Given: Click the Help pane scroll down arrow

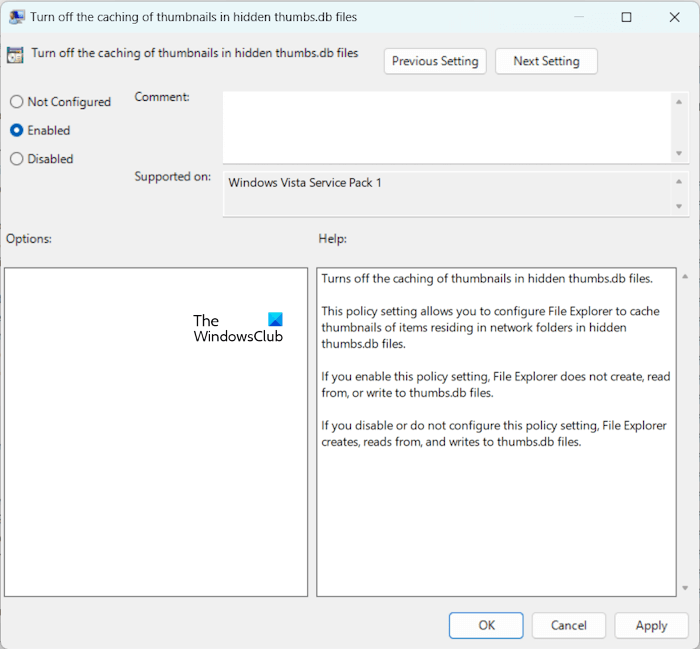Looking at the screenshot, I should point(685,588).
